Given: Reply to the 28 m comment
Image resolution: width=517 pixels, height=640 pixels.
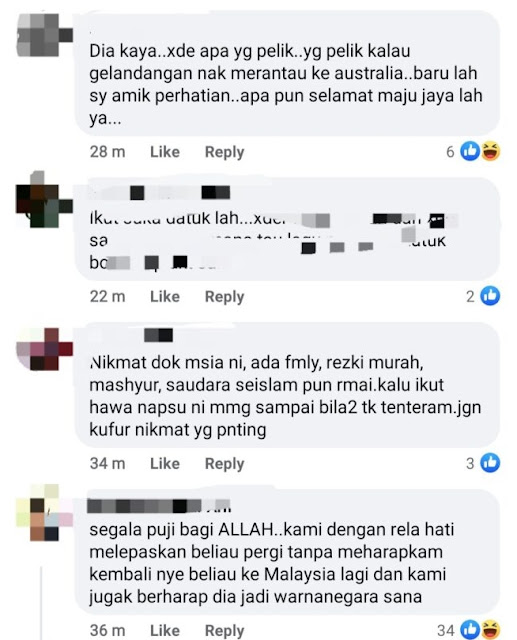Looking at the screenshot, I should click(x=224, y=152).
